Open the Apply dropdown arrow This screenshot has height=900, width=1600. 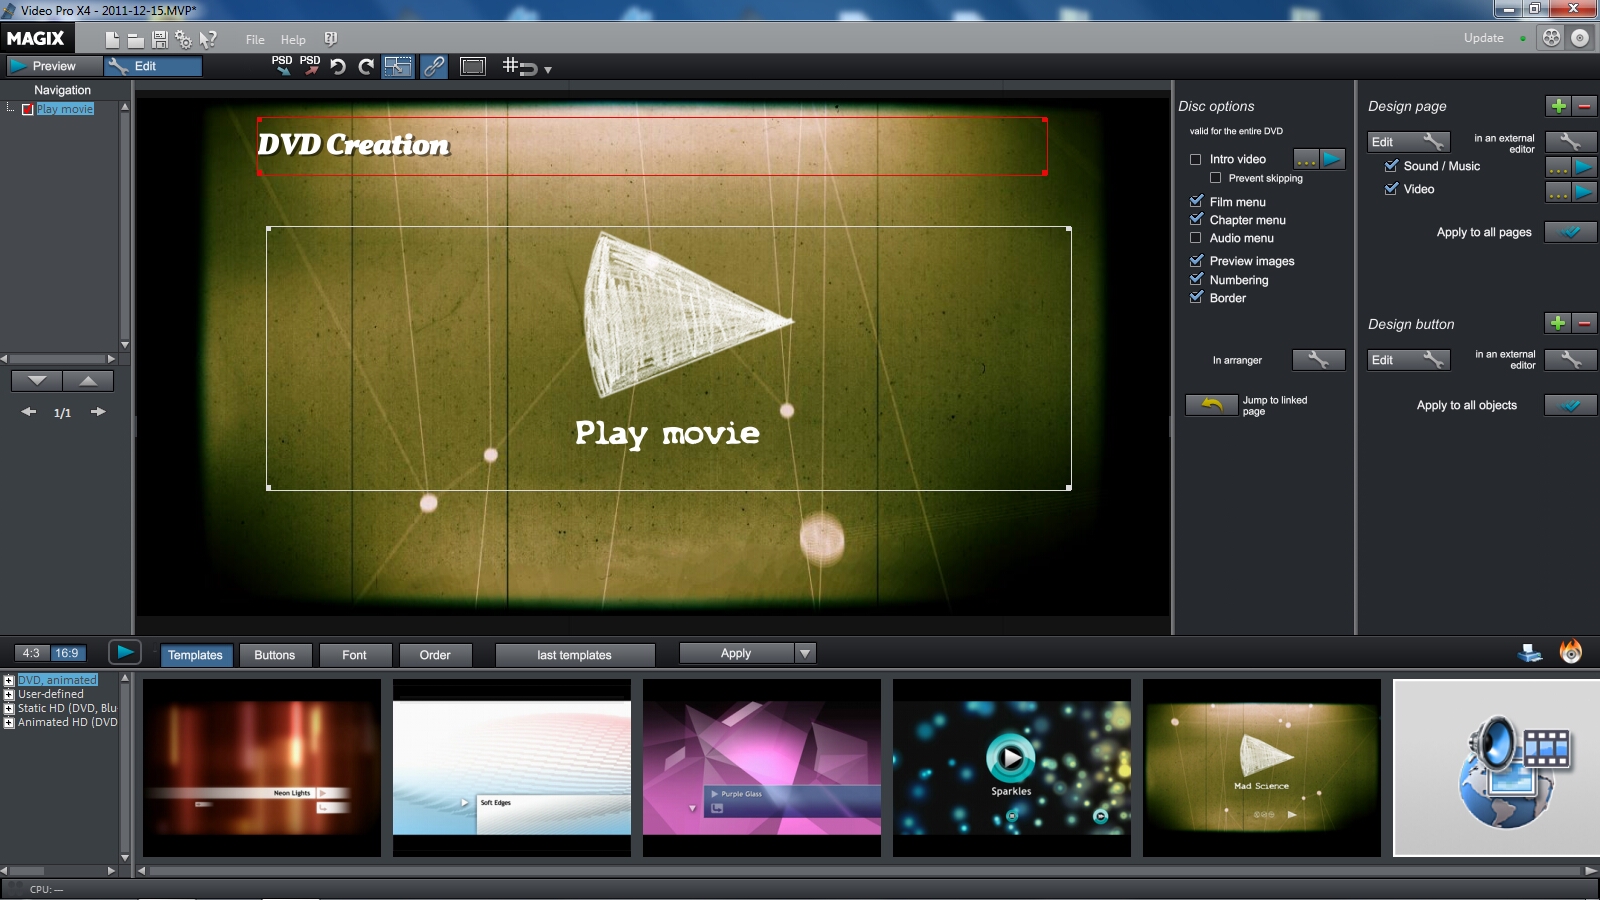(x=805, y=653)
